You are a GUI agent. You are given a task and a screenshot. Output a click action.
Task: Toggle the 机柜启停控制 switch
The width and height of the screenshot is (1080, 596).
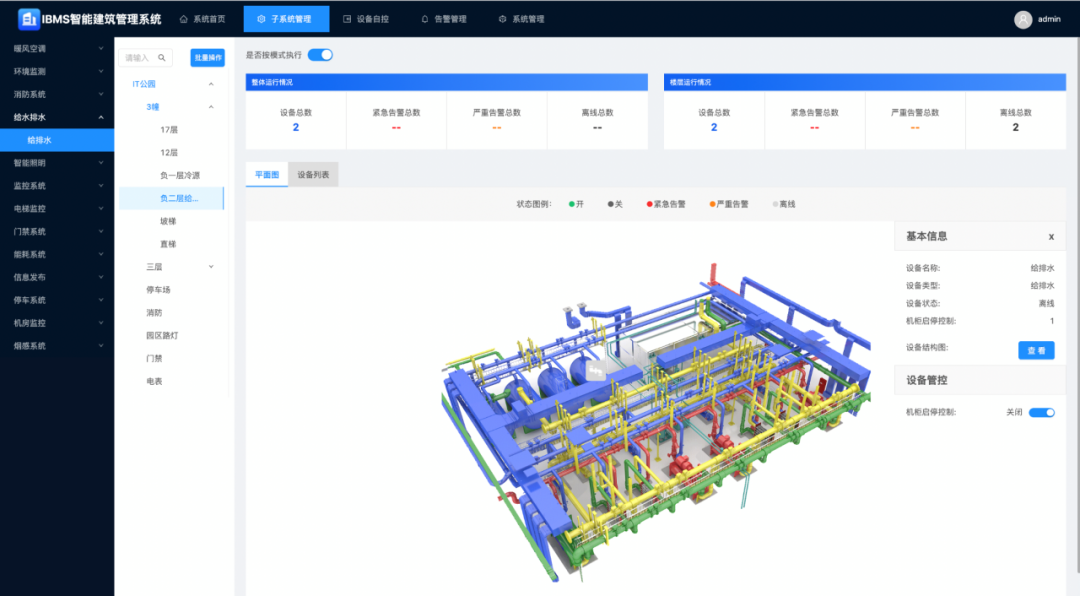(1042, 412)
